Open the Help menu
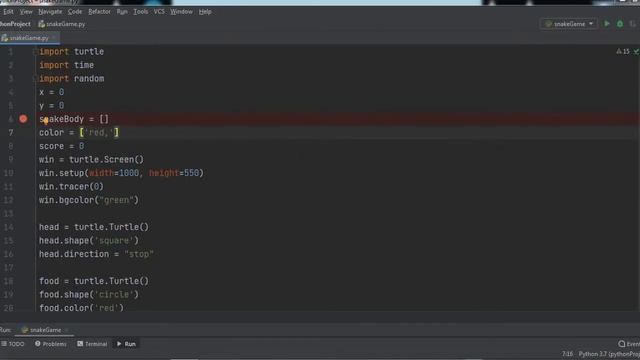 click(205, 12)
